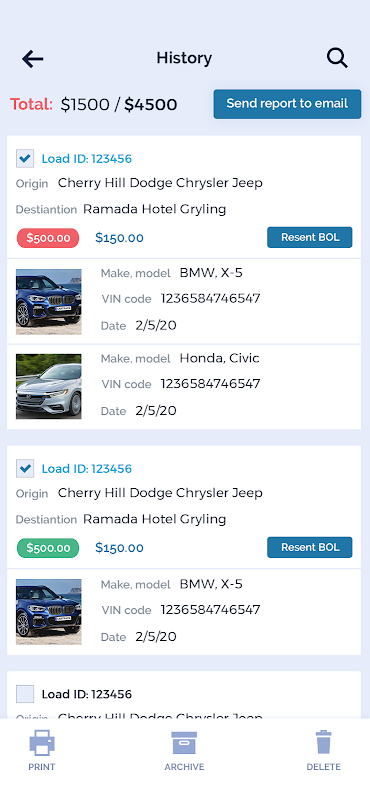Open the first blue Load ID: 123456 link

(87, 159)
